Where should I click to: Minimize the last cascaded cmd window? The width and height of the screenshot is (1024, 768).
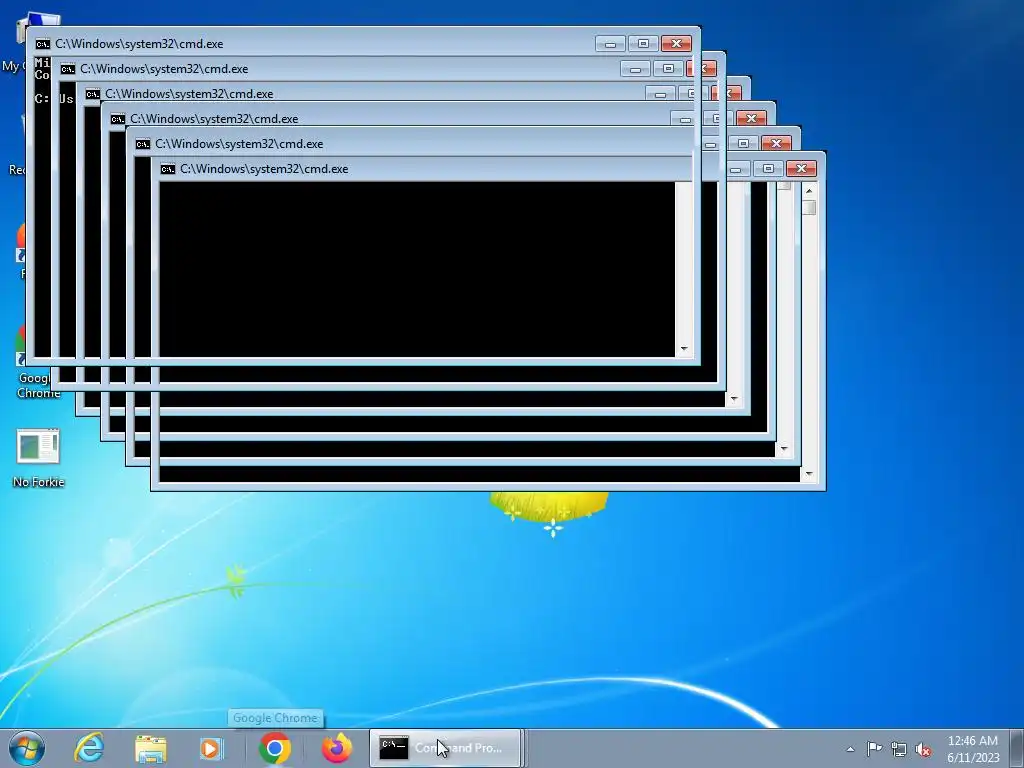pyautogui.click(x=736, y=169)
